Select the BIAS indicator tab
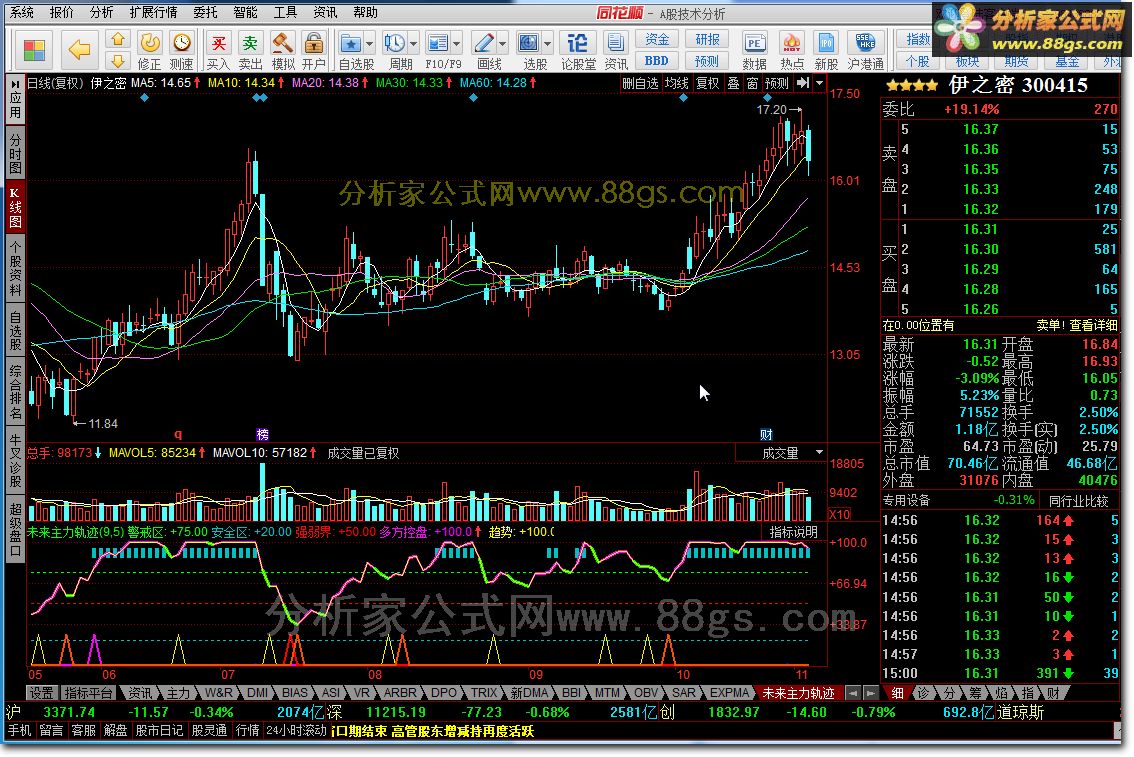1134x757 pixels. pos(294,693)
